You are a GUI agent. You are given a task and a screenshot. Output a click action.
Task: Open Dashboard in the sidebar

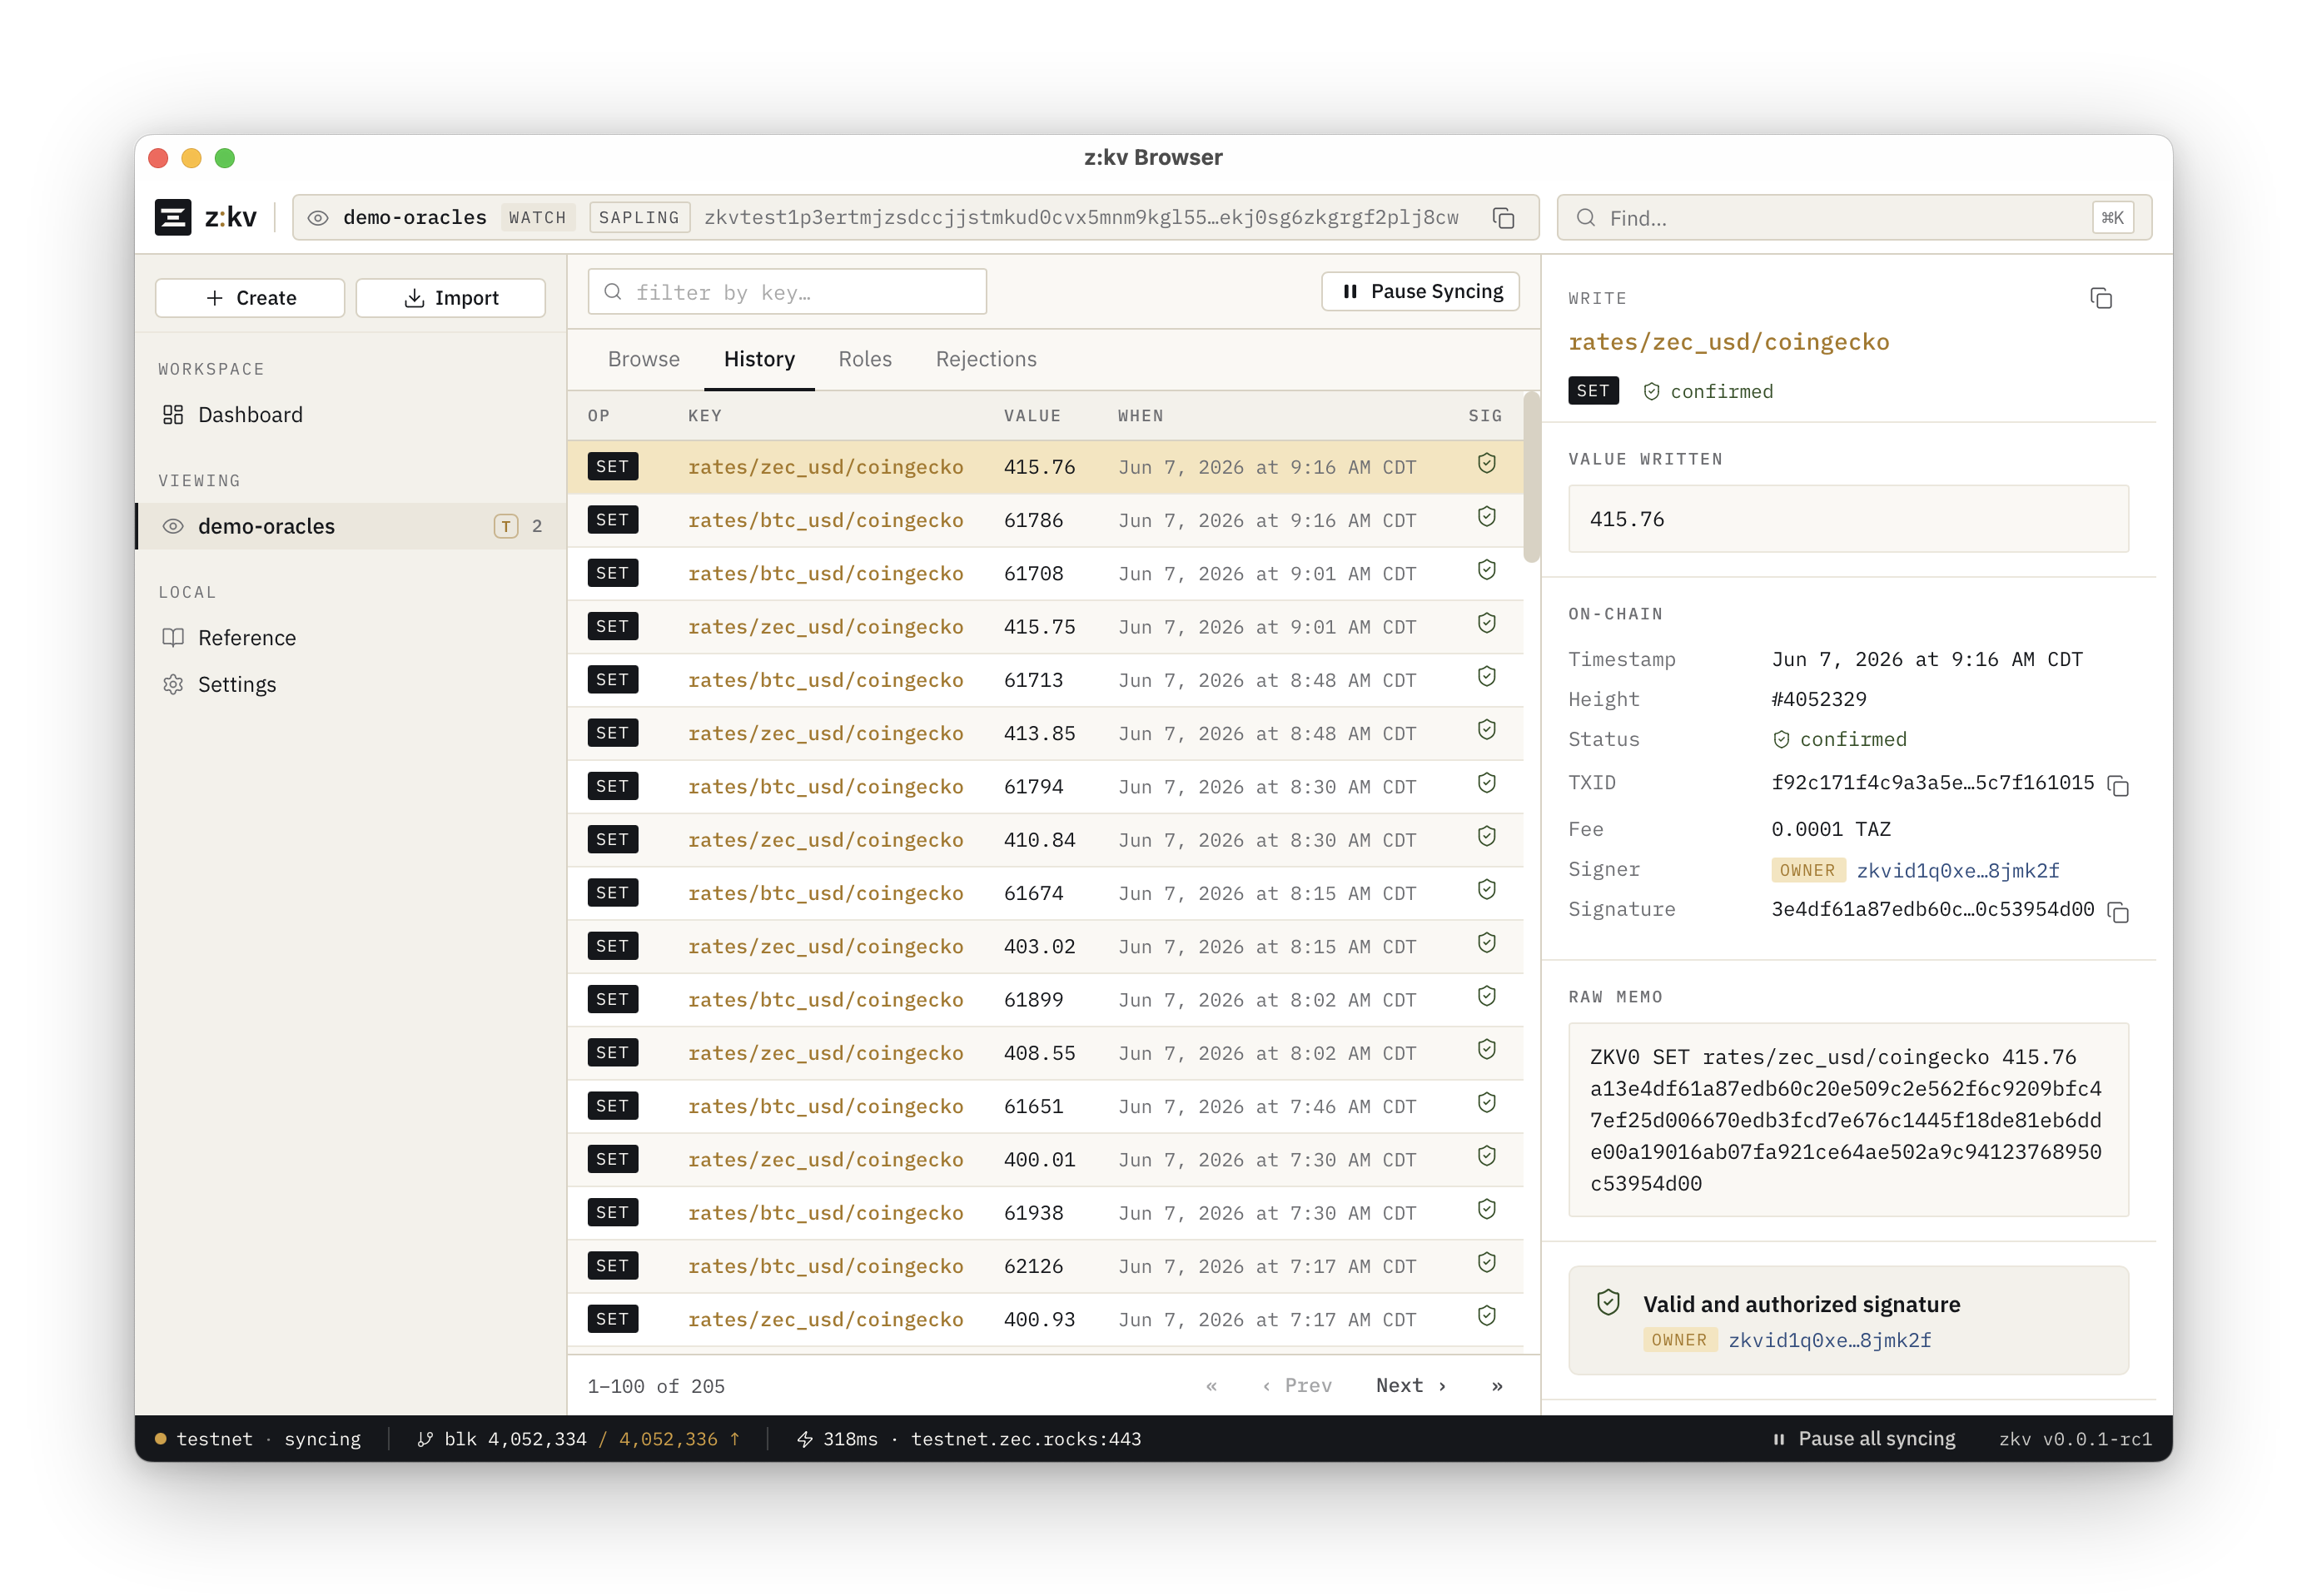(350, 414)
